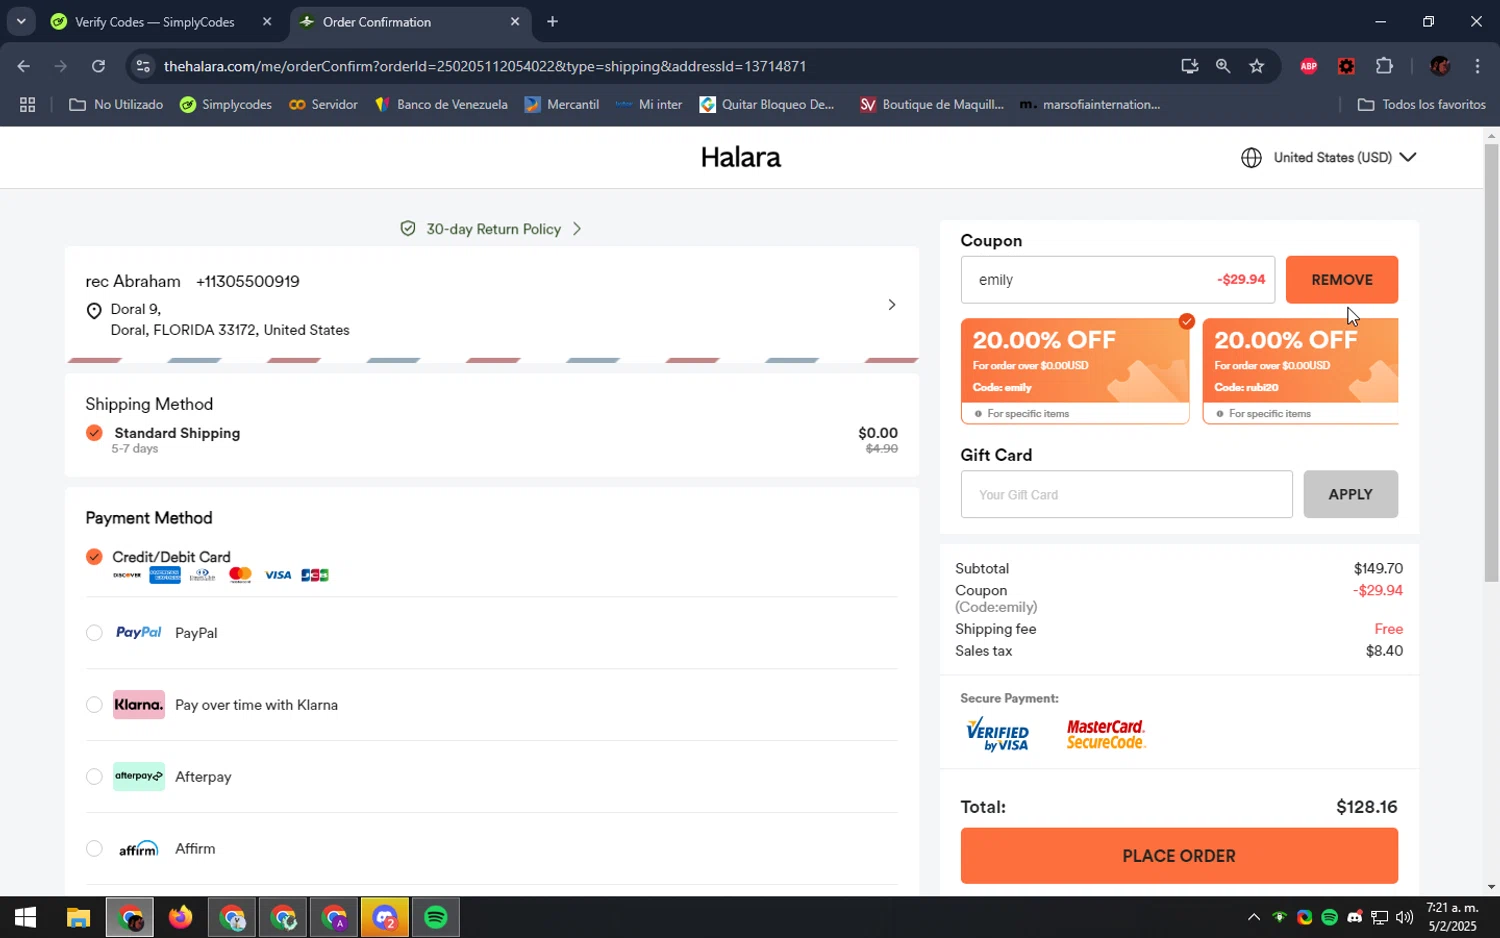The width and height of the screenshot is (1500, 938).
Task: Select the 20% OFF coupon with code rubi20
Action: point(1300,371)
